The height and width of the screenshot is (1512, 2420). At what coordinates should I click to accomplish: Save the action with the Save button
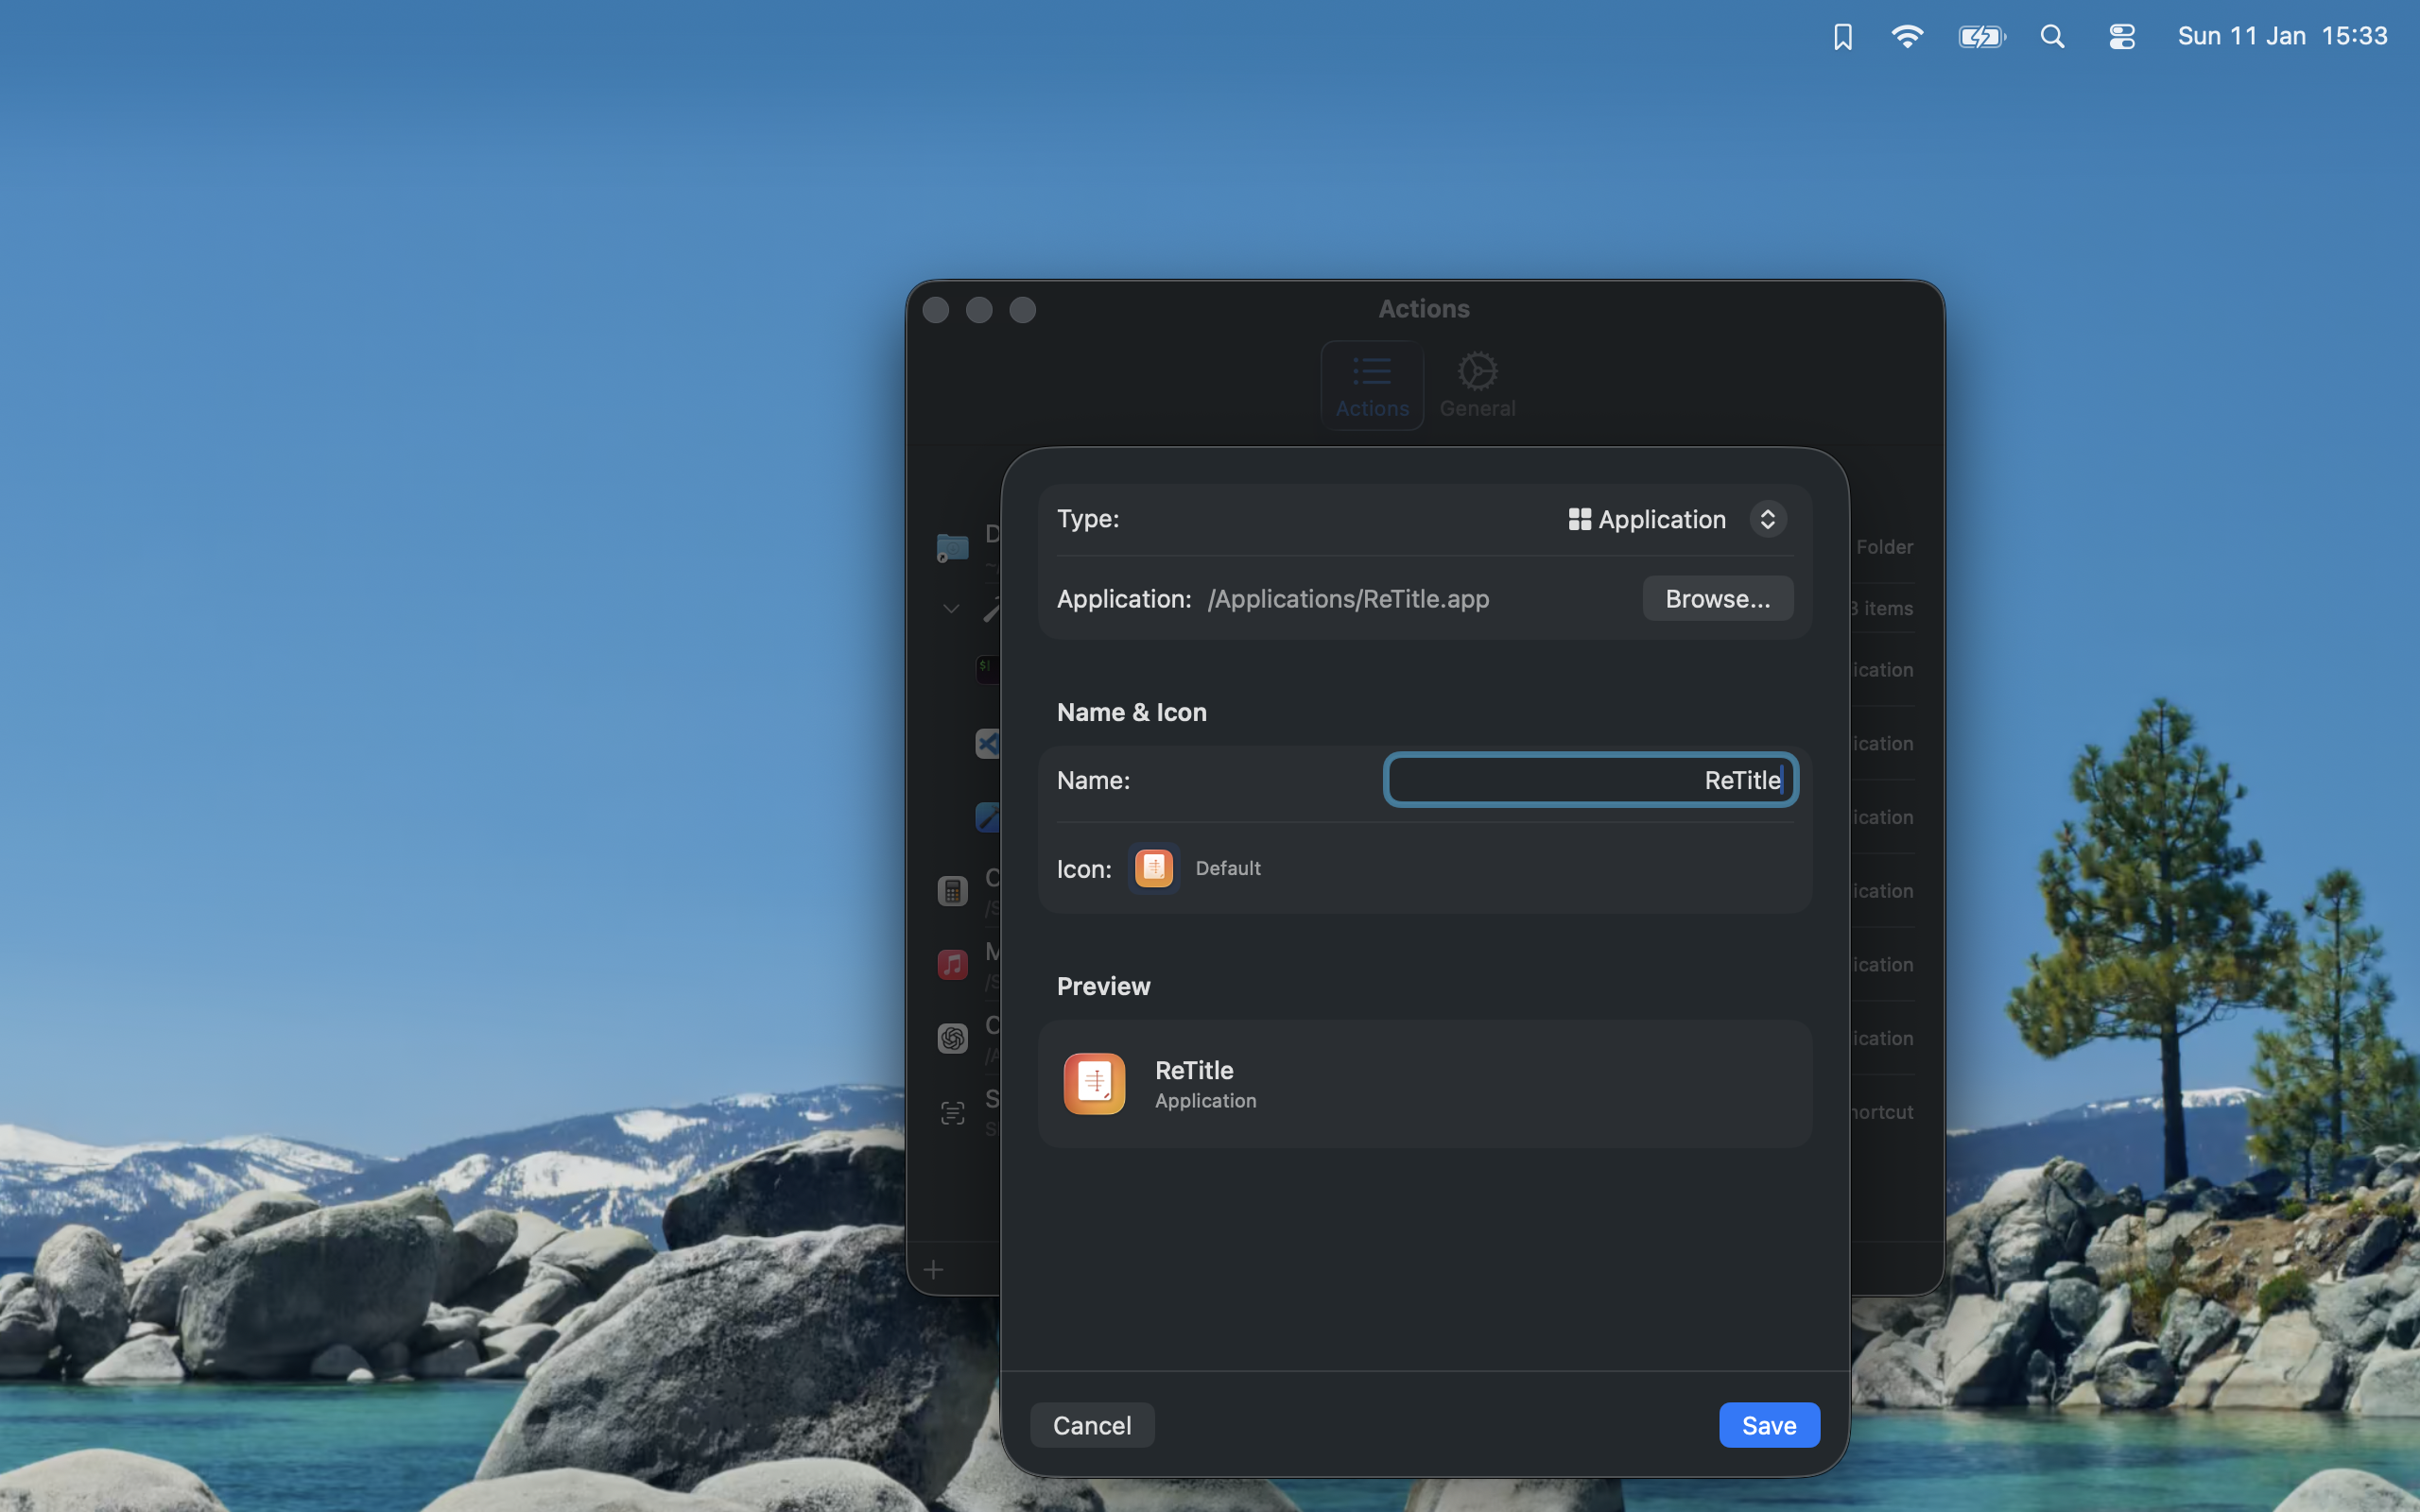tap(1768, 1424)
